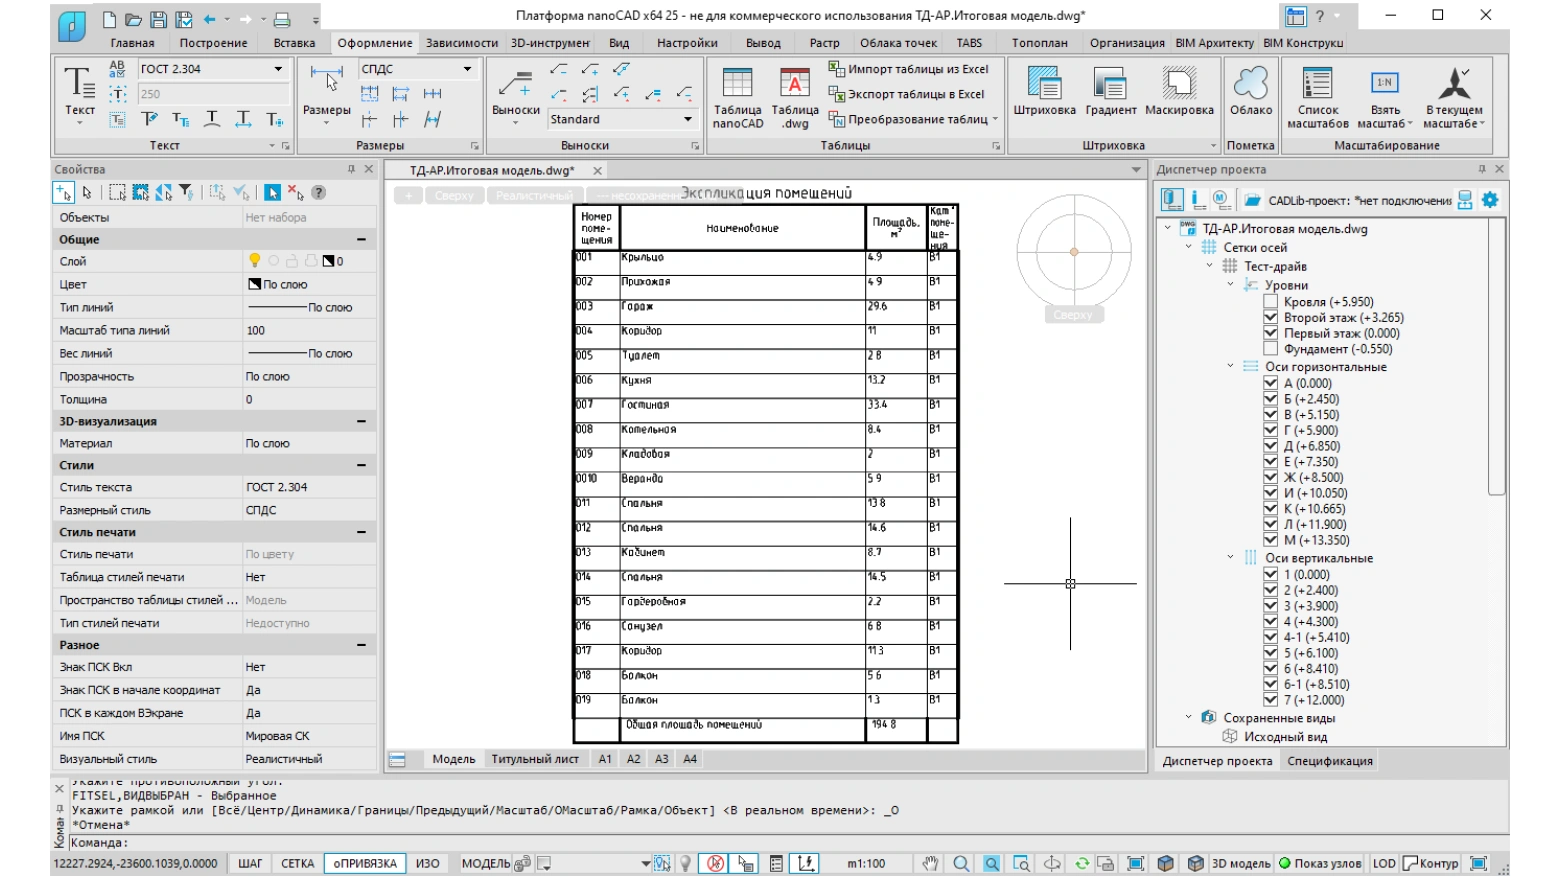Enable the Фундамент (-0.550) checkbox

click(x=1271, y=349)
